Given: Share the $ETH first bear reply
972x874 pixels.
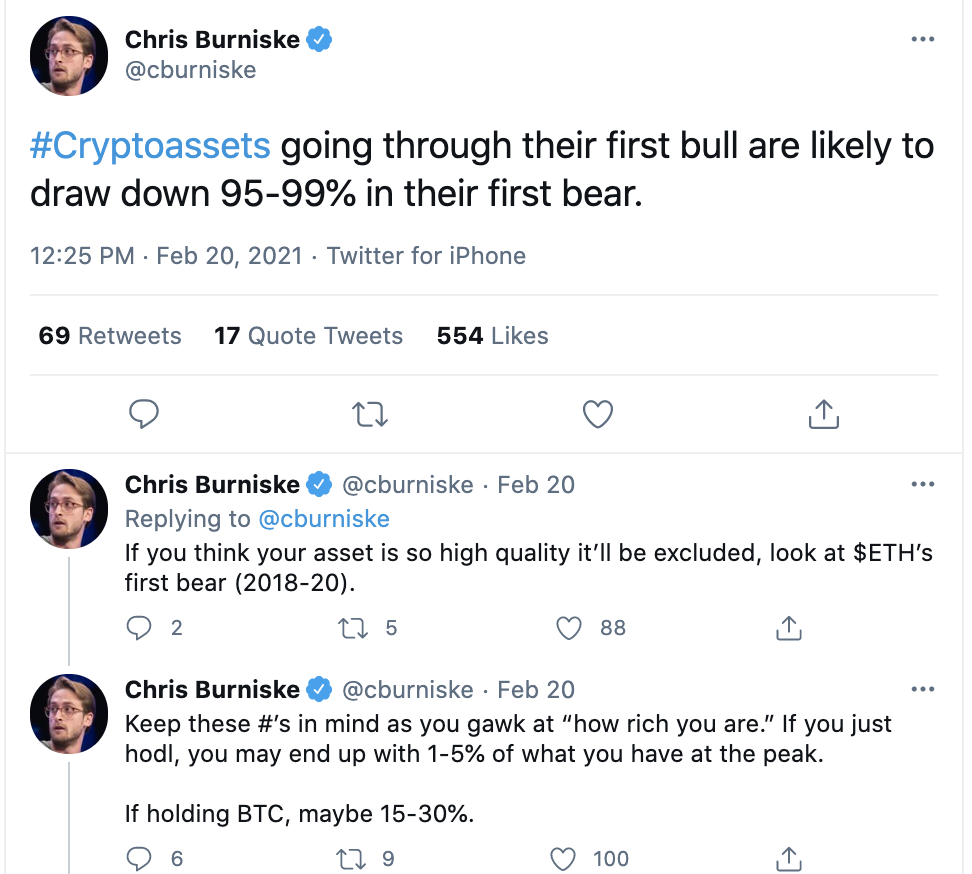Looking at the screenshot, I should point(788,628).
